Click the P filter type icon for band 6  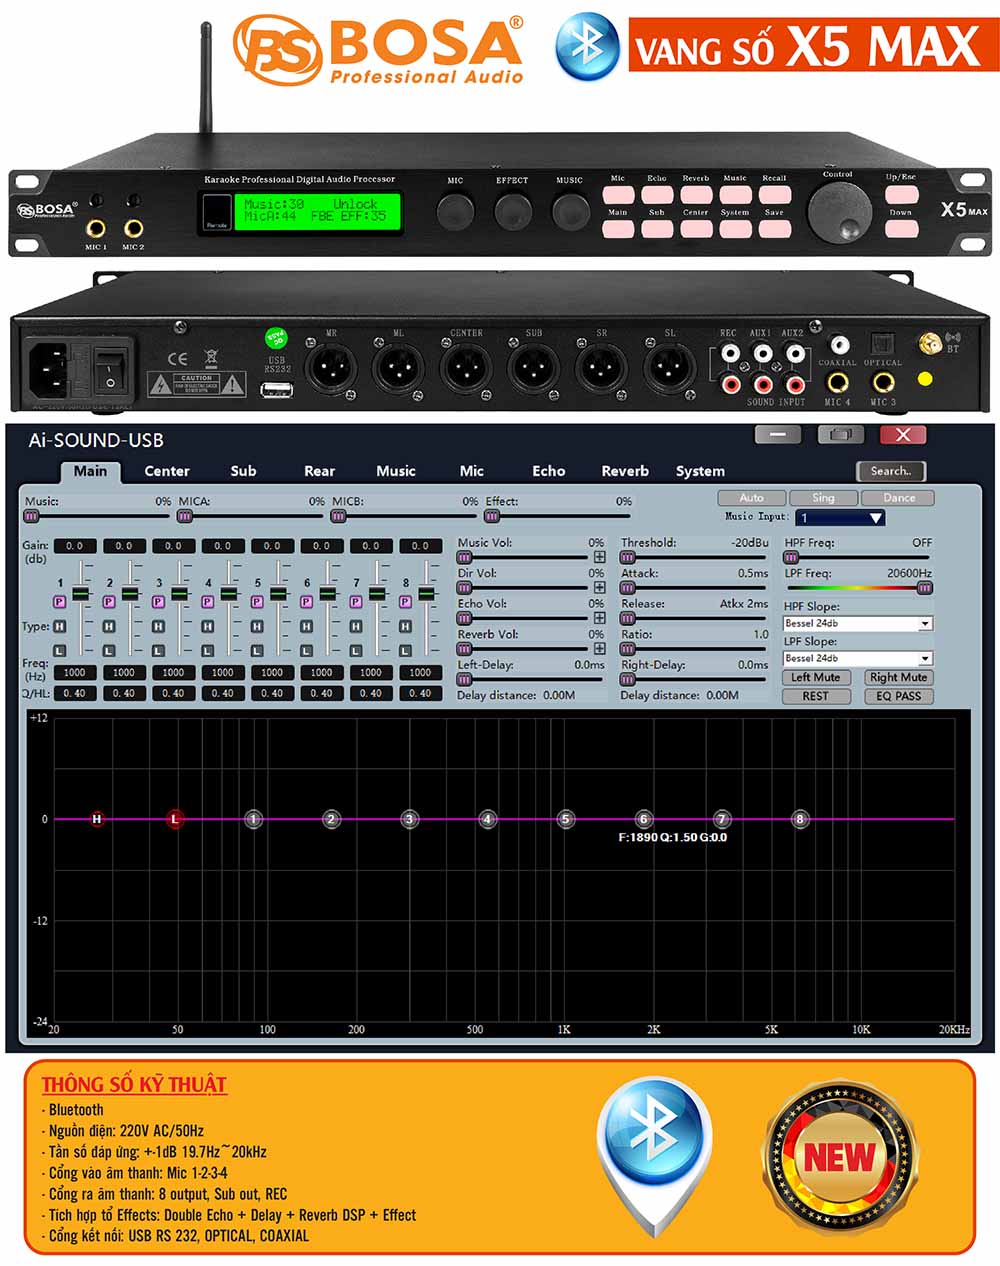pos(306,602)
